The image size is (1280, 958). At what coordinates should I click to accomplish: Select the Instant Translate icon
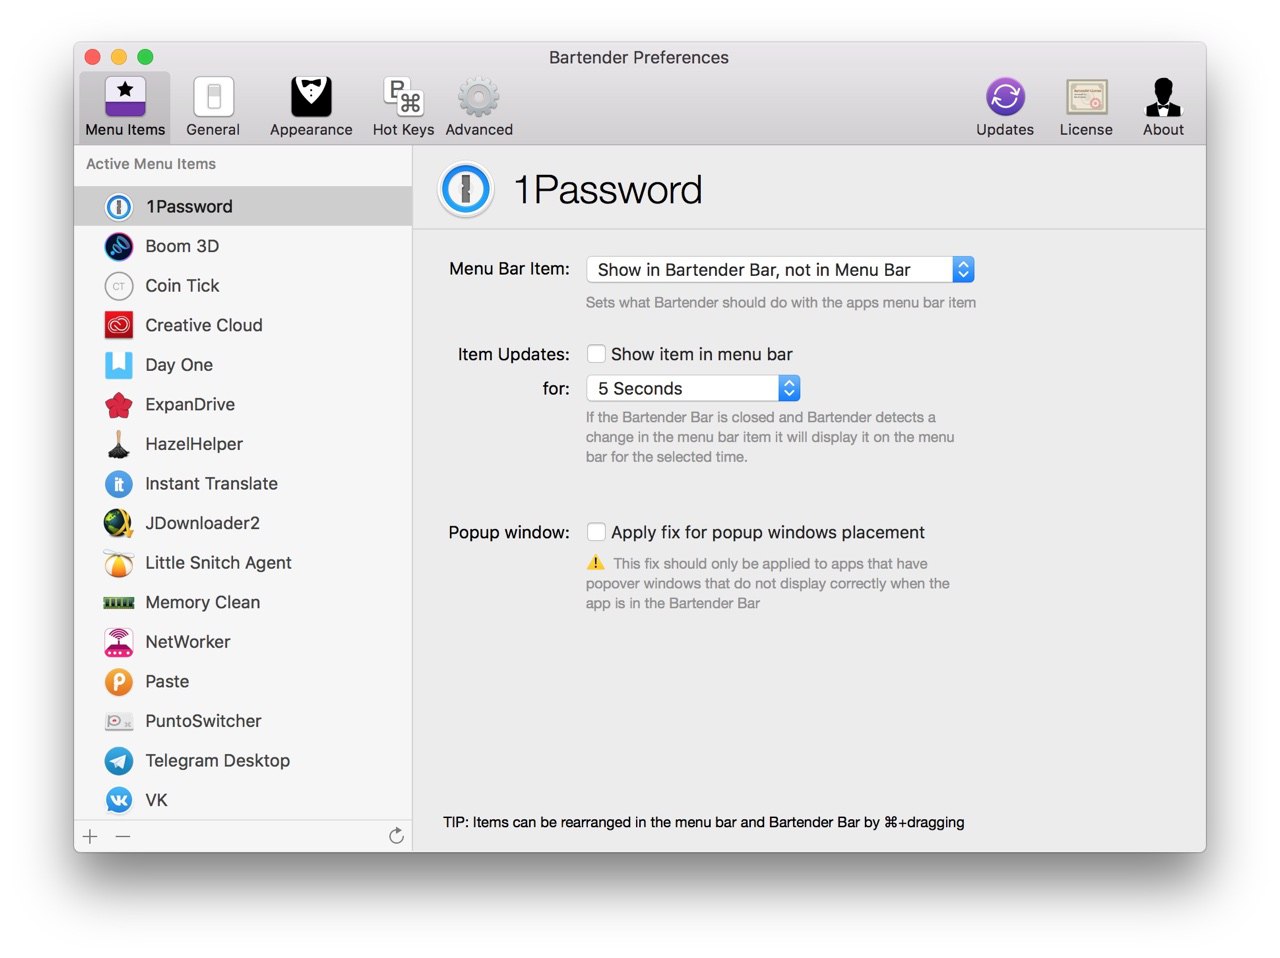[x=119, y=484]
